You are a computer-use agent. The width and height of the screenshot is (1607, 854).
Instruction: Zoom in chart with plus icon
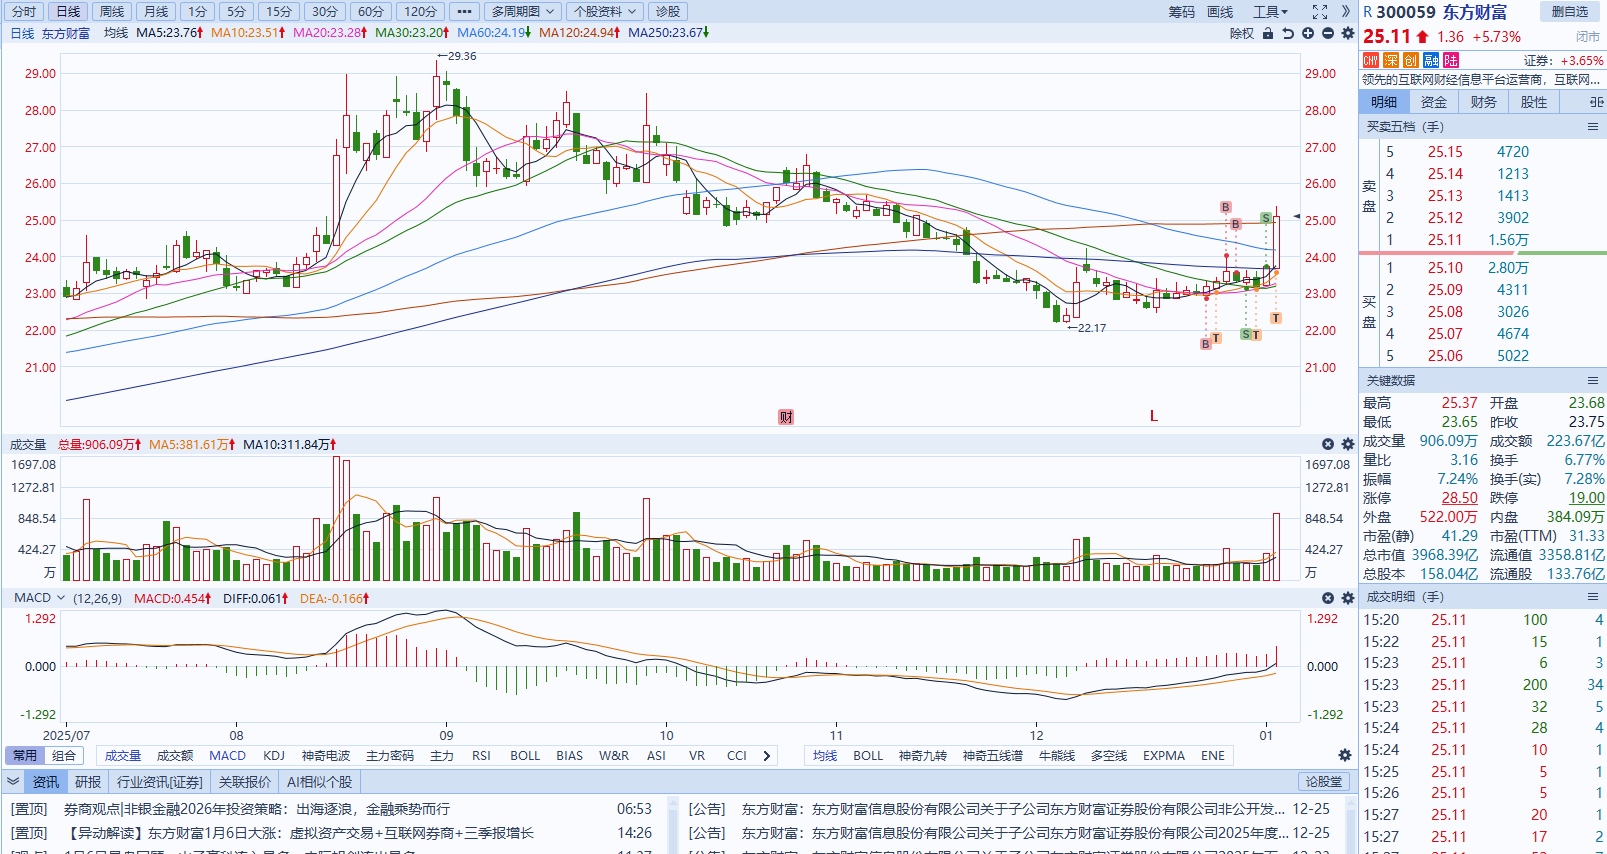[x=1308, y=33]
